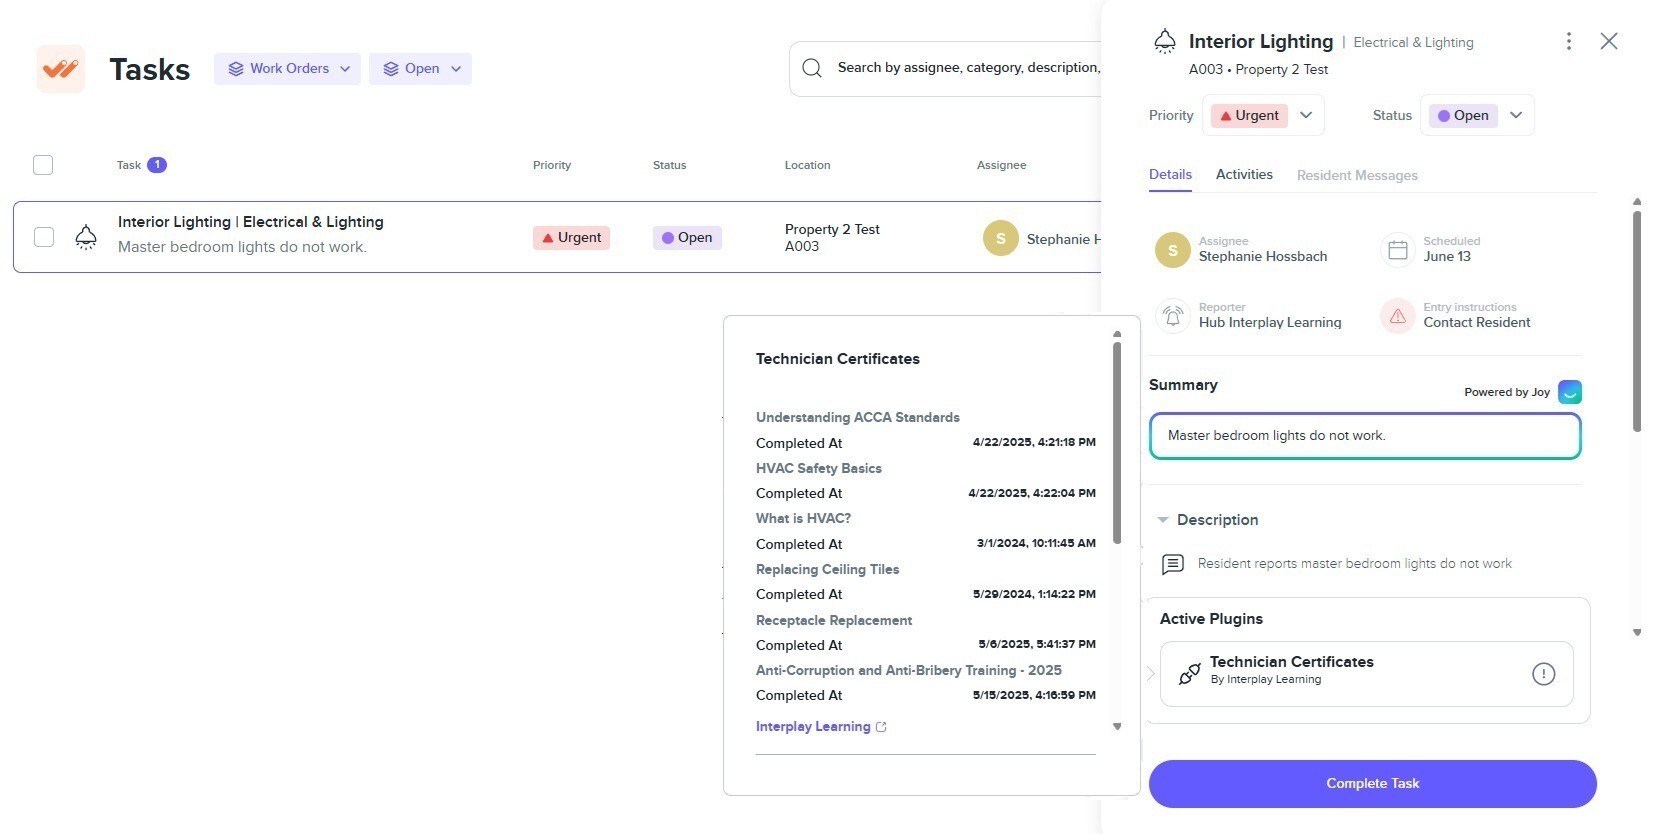Click the Entry instructions warning icon
The width and height of the screenshot is (1655, 834).
(x=1397, y=316)
